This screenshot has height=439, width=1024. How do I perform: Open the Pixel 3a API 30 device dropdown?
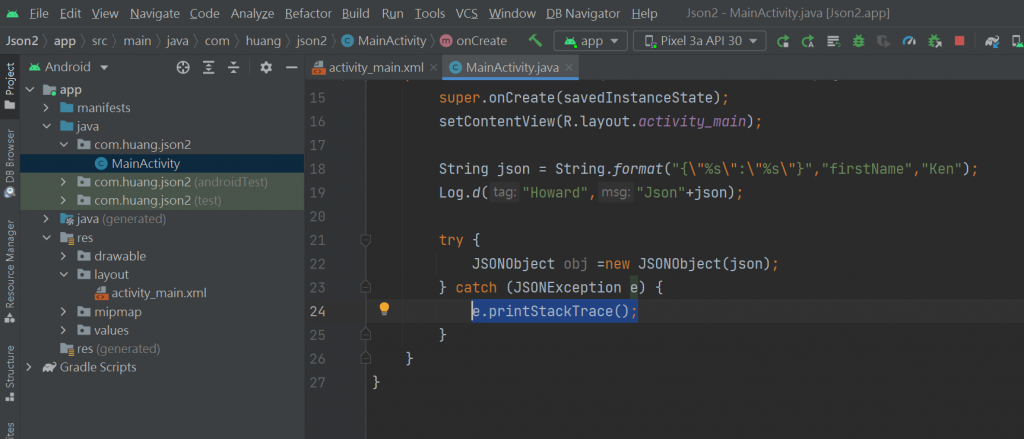(699, 41)
